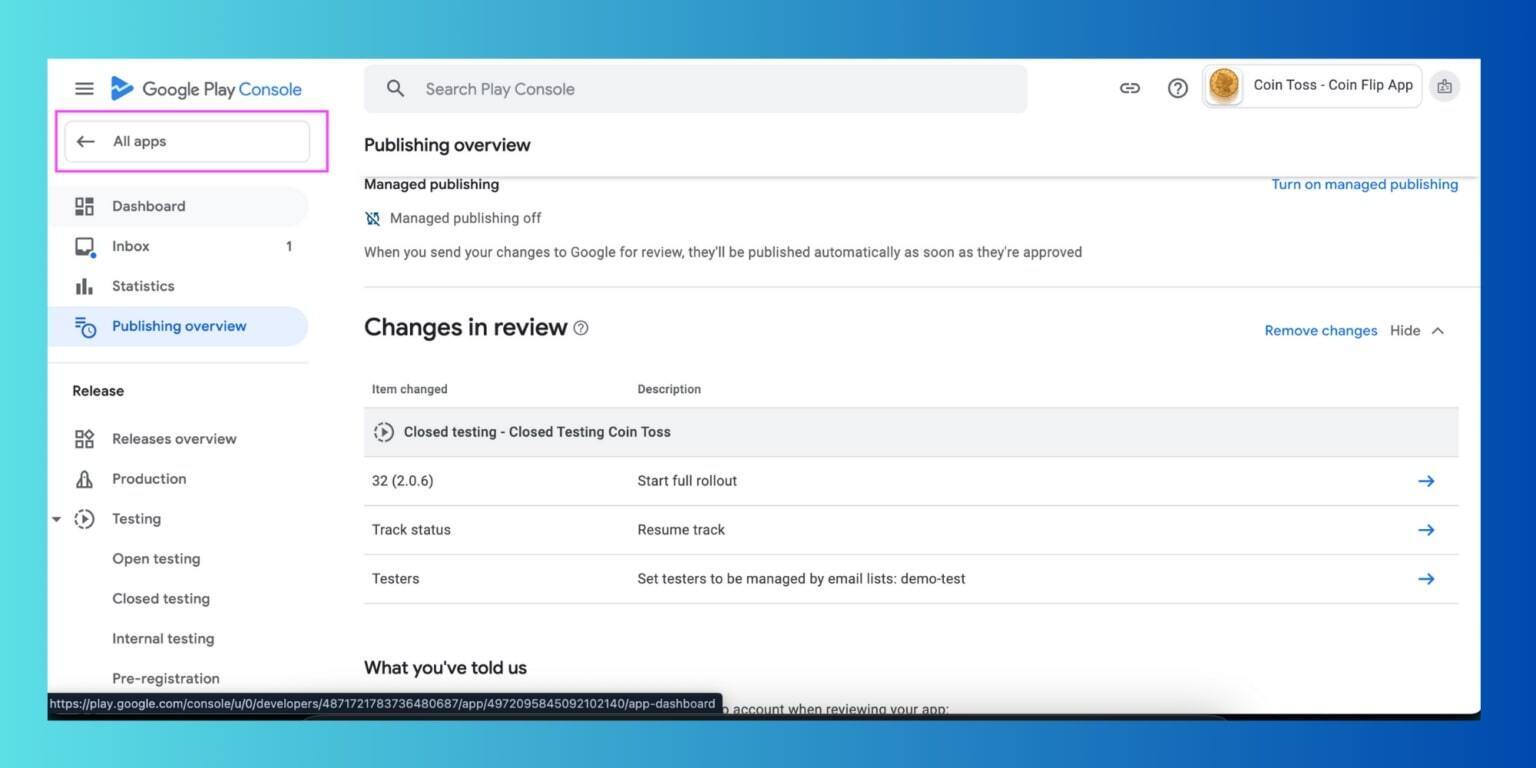Viewport: 1536px width, 768px height.
Task: Click the Coin Toss app coin icon
Action: click(x=1224, y=86)
